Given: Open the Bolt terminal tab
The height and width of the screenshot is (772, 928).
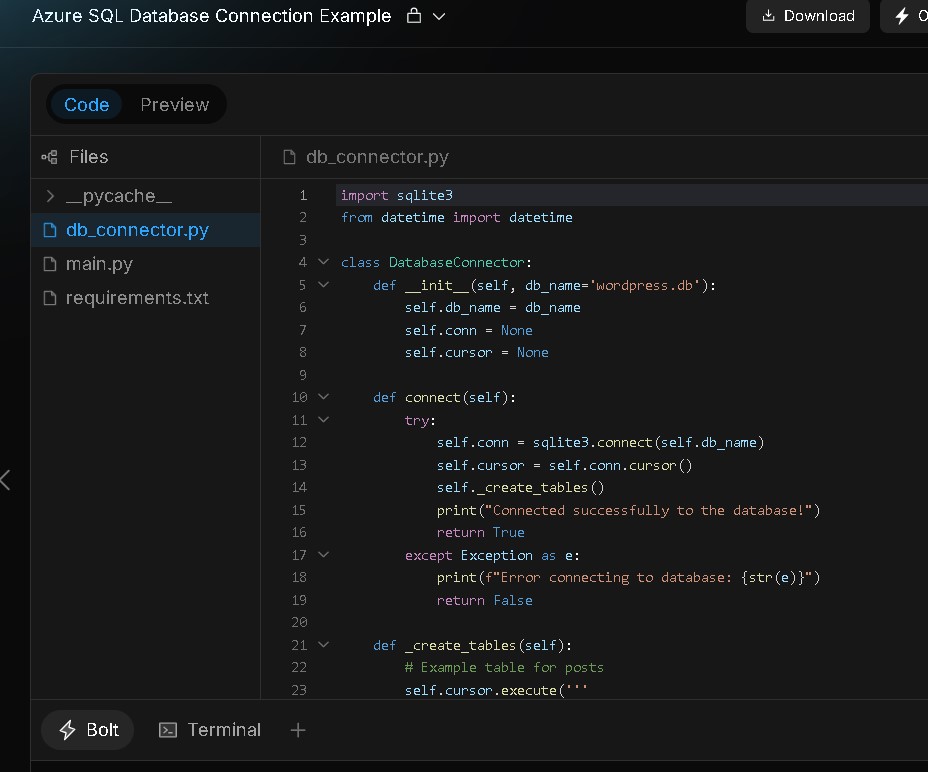Looking at the screenshot, I should tap(88, 730).
